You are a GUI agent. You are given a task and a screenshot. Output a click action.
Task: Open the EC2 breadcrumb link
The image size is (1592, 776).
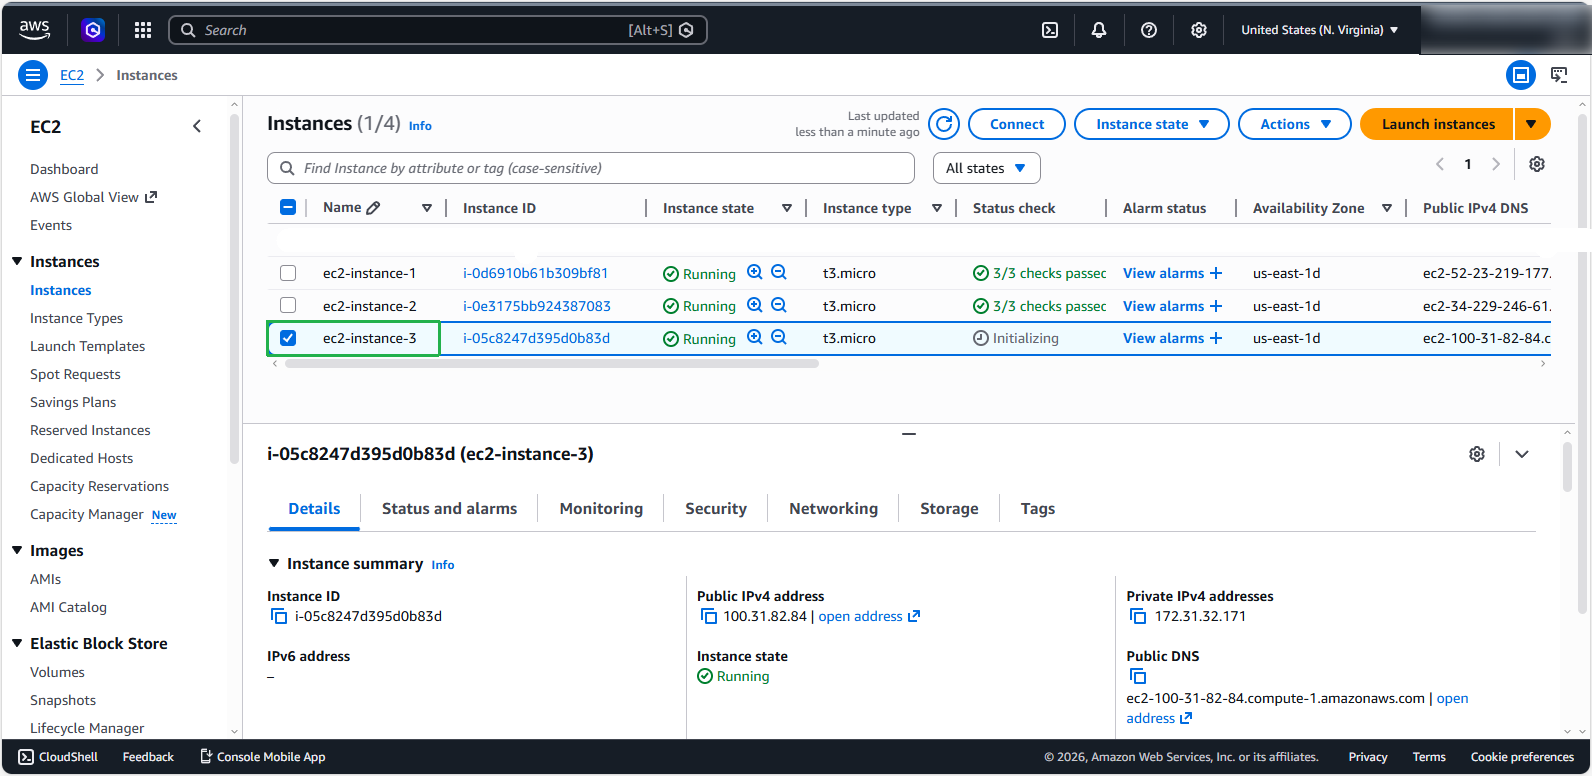(x=72, y=75)
